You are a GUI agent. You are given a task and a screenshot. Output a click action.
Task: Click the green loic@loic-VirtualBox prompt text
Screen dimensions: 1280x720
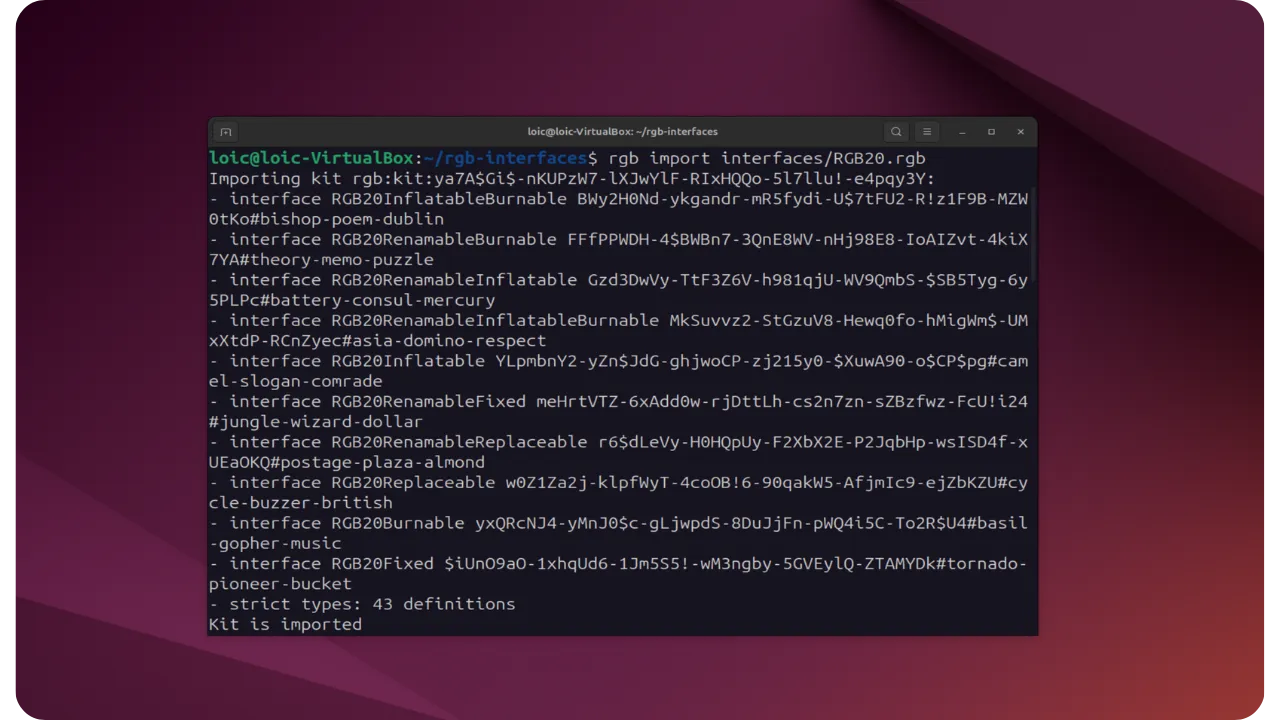310,158
